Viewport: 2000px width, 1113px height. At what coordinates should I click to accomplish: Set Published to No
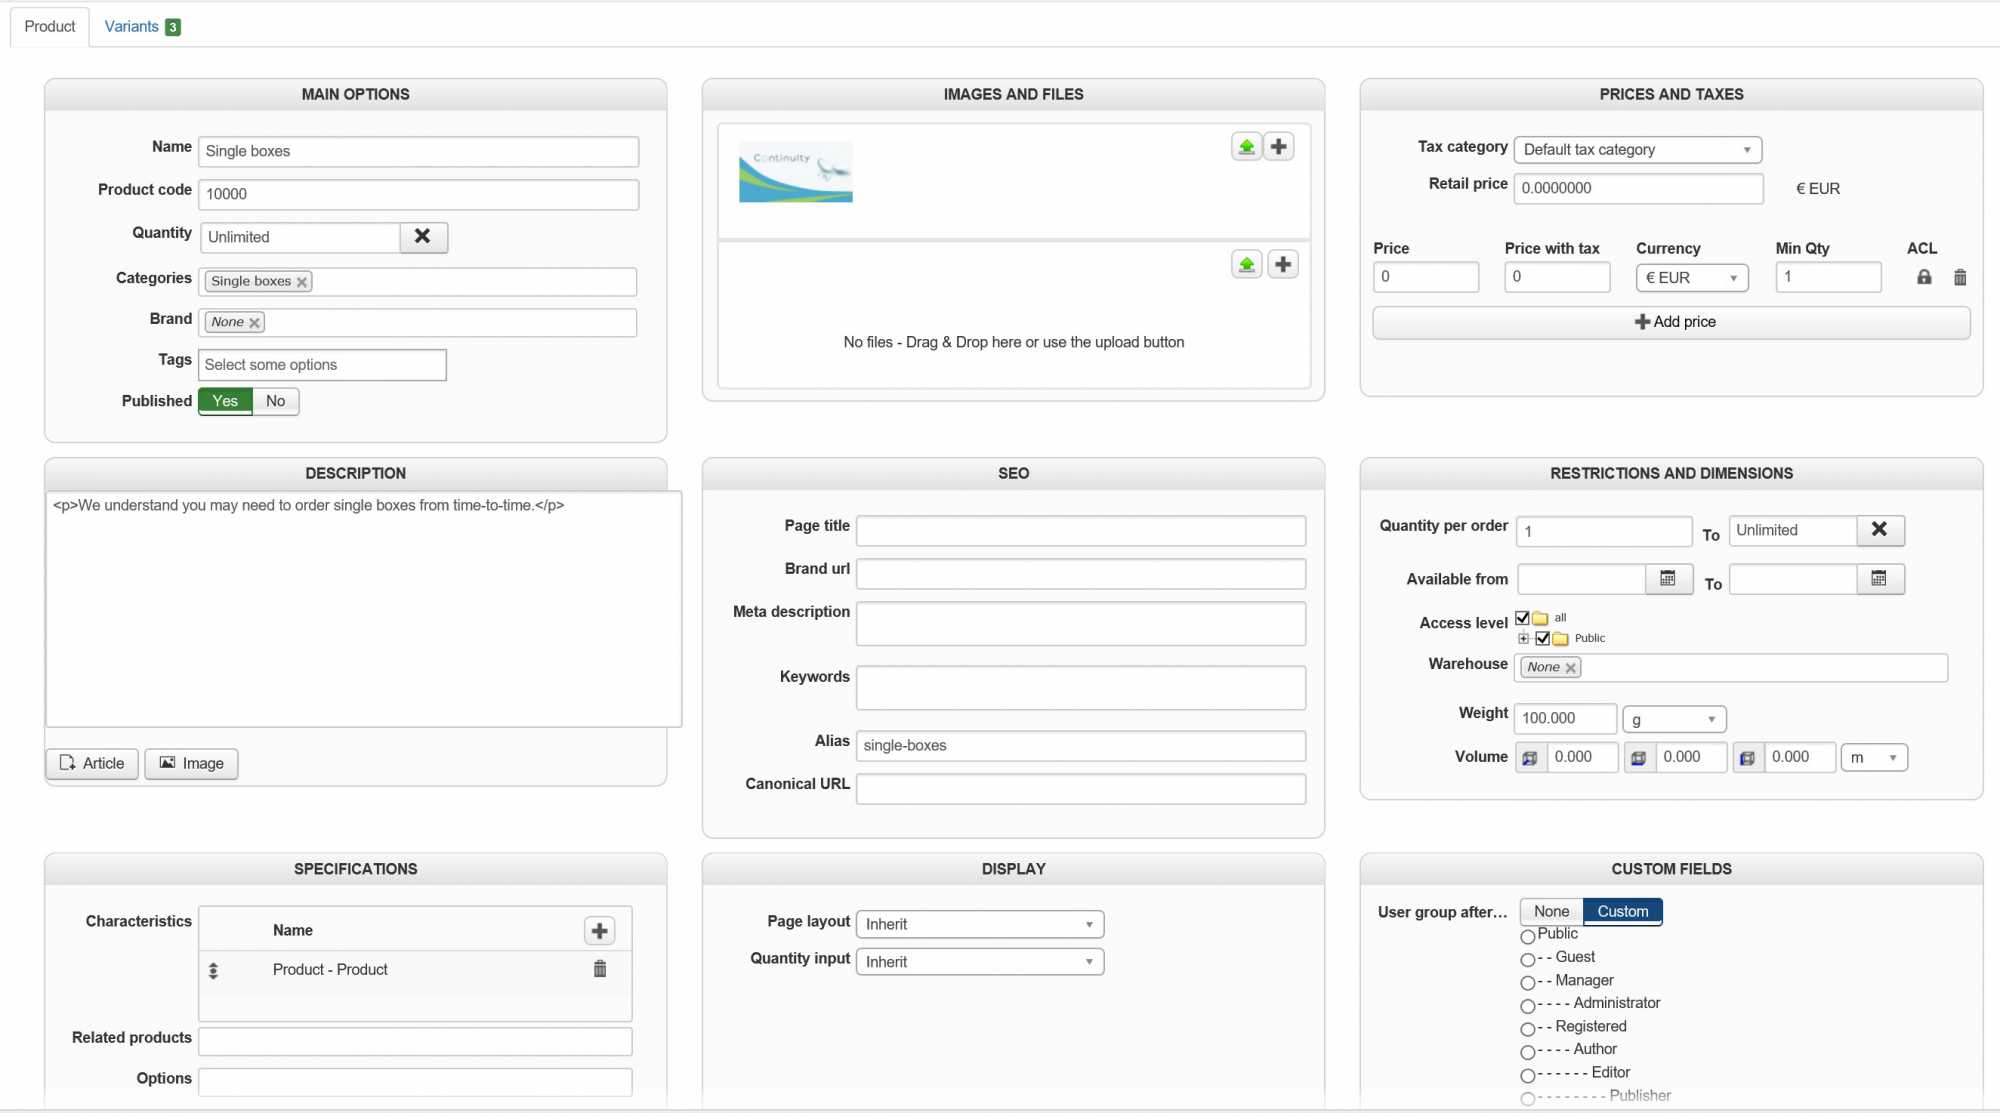[275, 401]
